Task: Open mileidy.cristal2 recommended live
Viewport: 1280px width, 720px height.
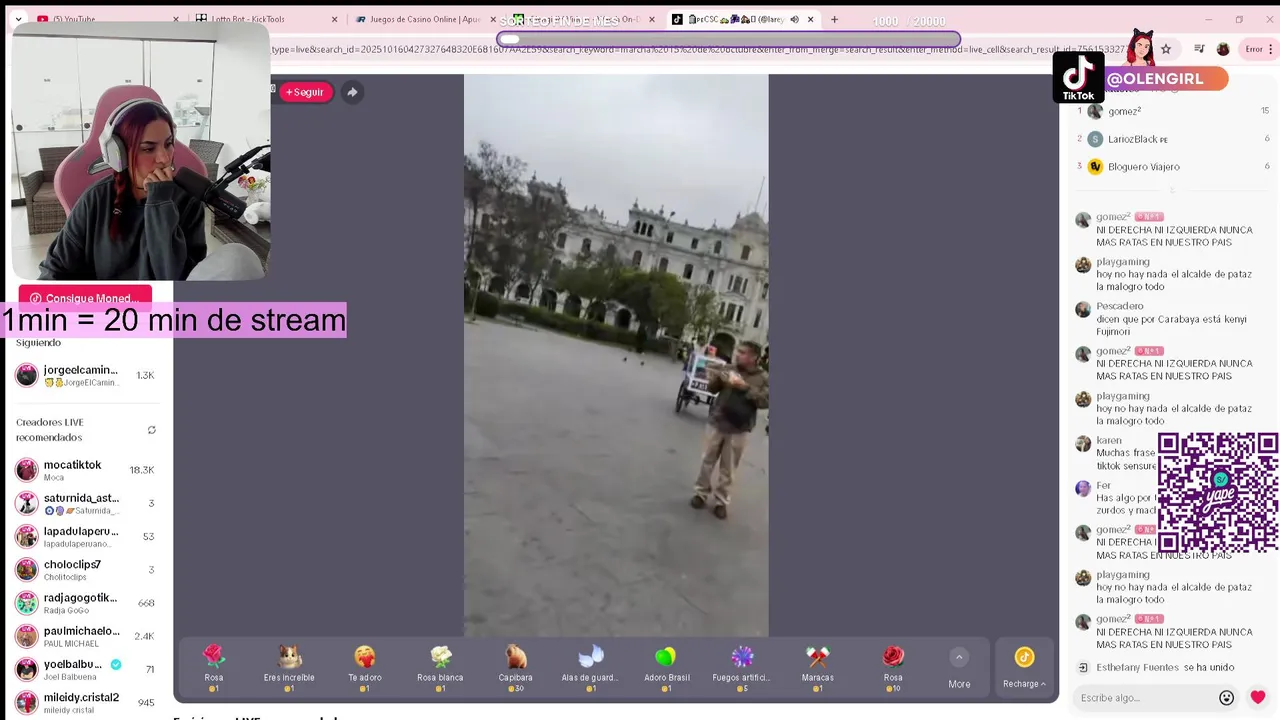Action: pyautogui.click(x=86, y=702)
